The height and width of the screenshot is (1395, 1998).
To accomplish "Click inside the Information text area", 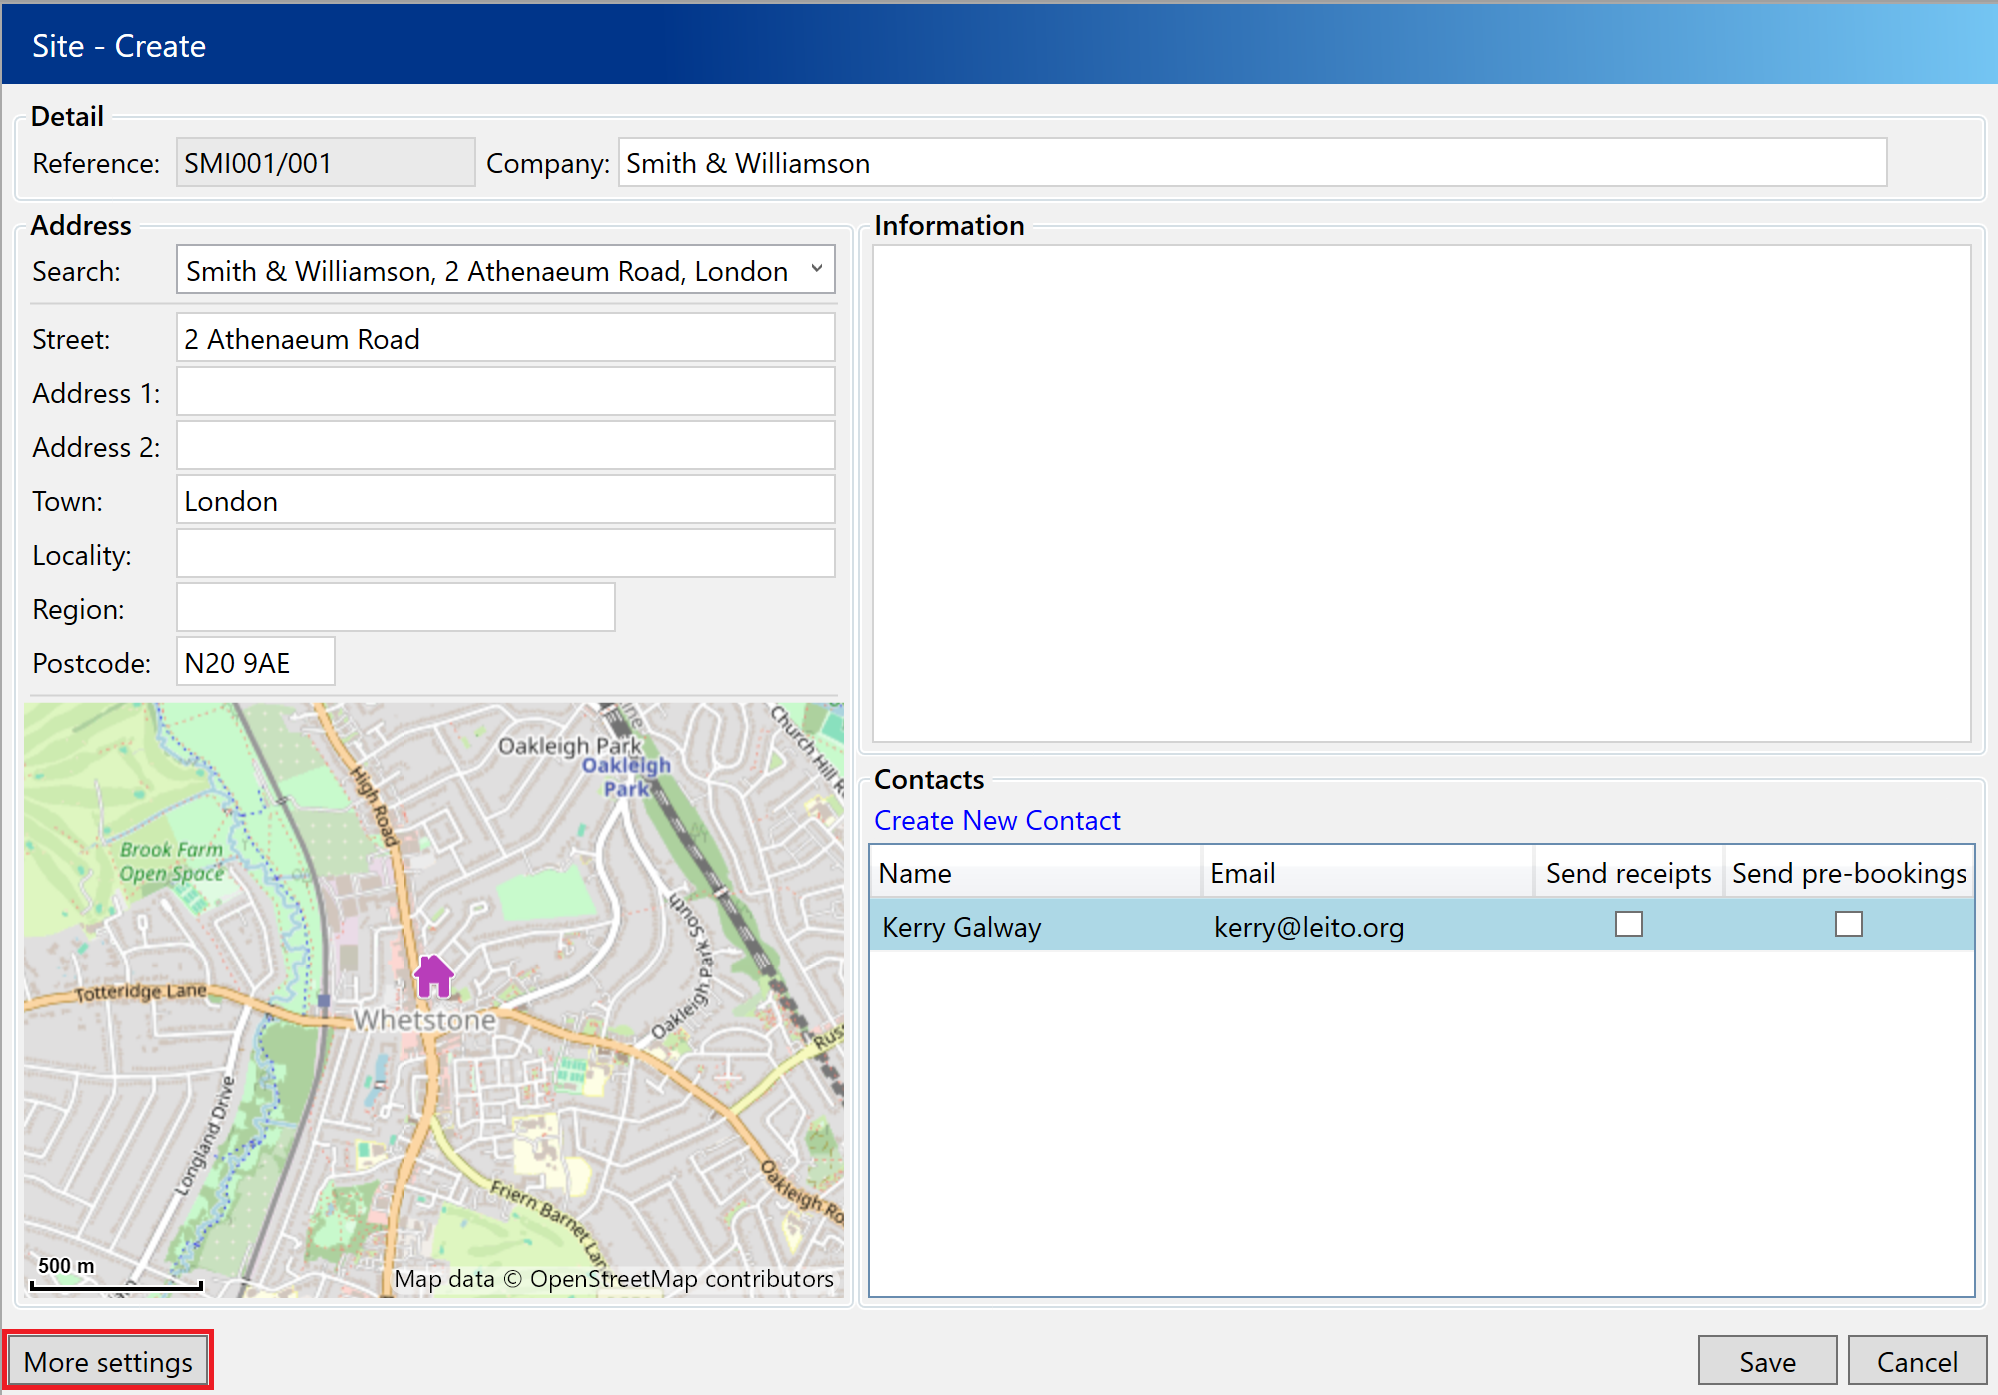I will click(x=1420, y=495).
